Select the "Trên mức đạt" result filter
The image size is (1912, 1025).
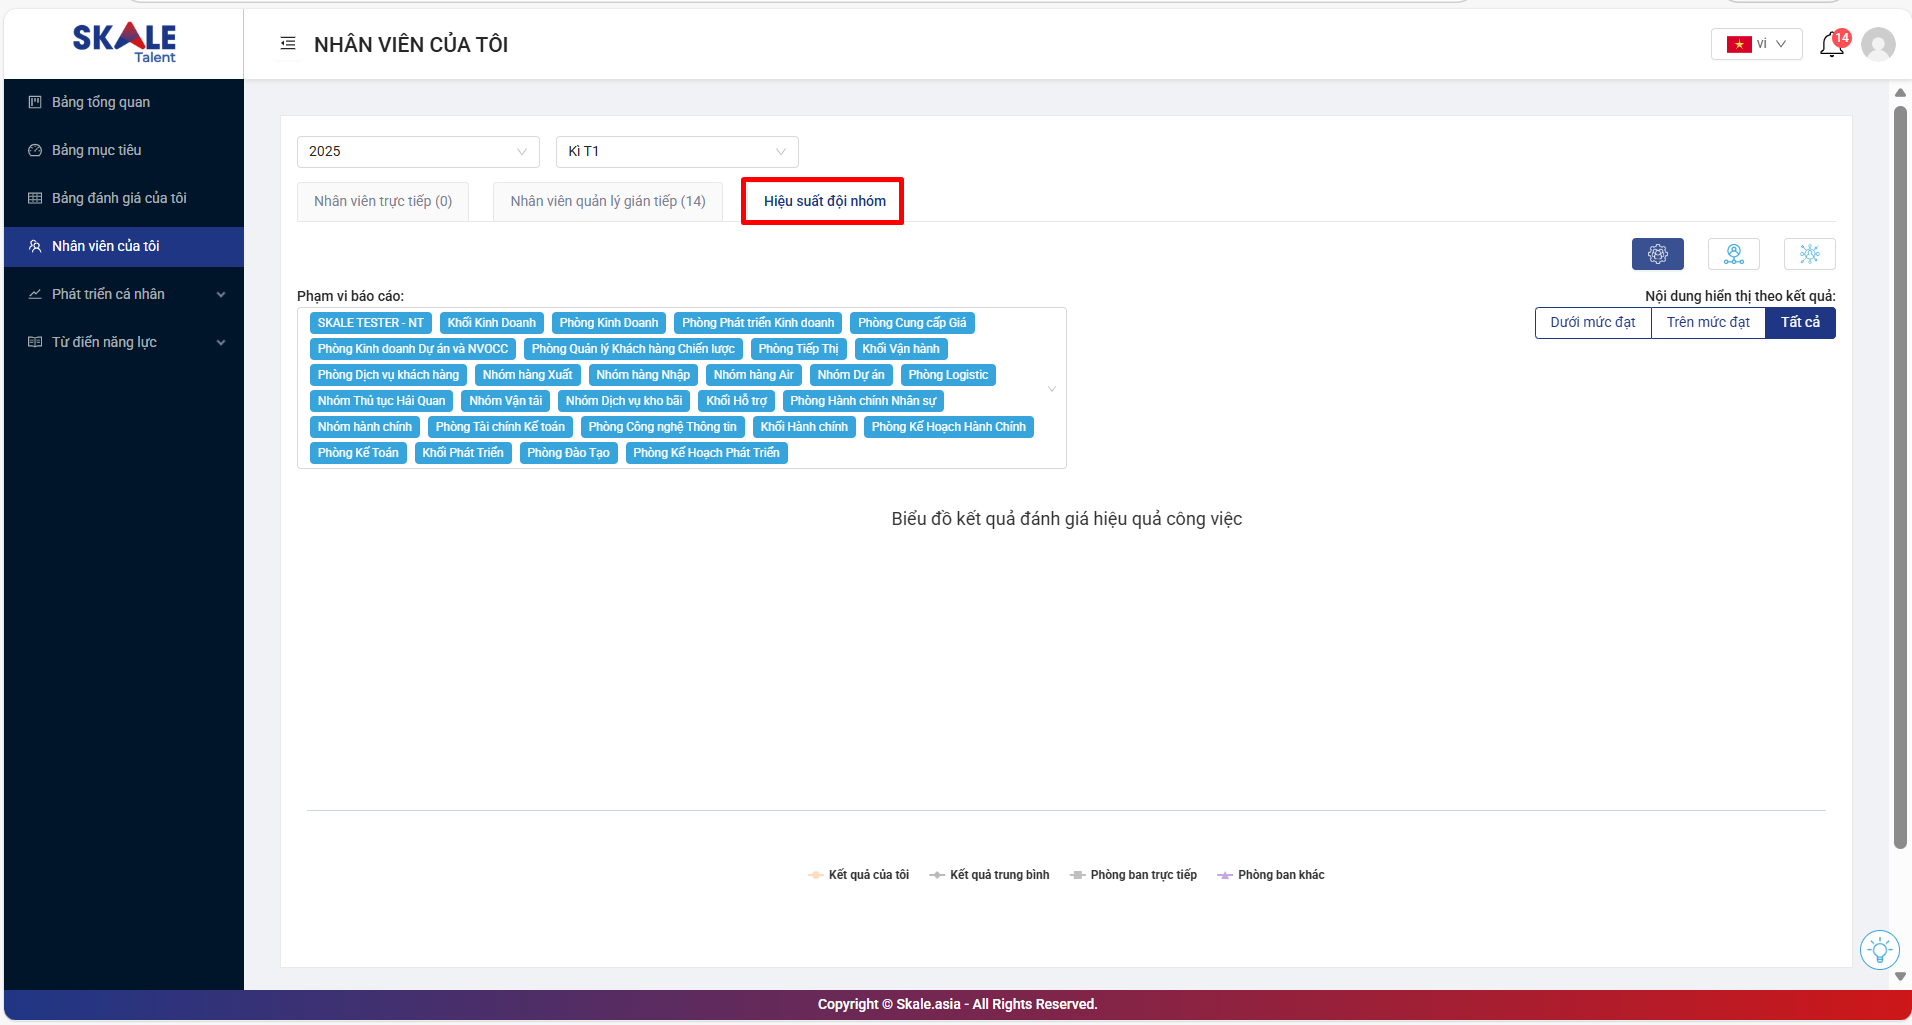click(1707, 323)
